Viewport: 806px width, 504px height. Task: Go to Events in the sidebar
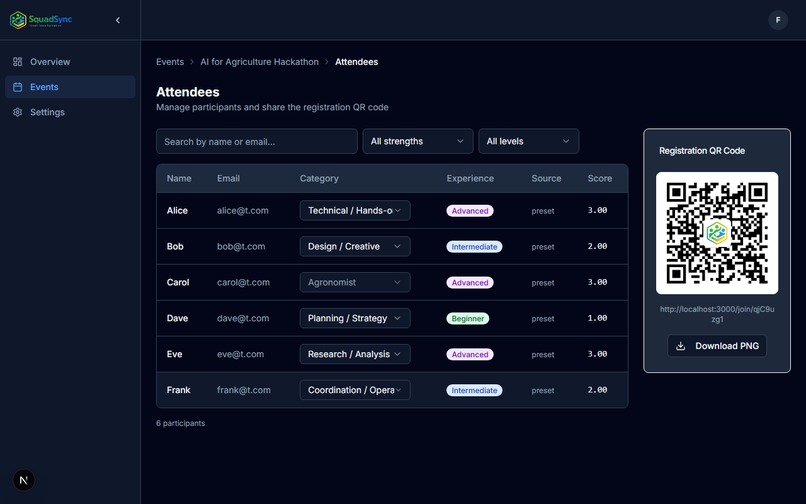pos(70,87)
